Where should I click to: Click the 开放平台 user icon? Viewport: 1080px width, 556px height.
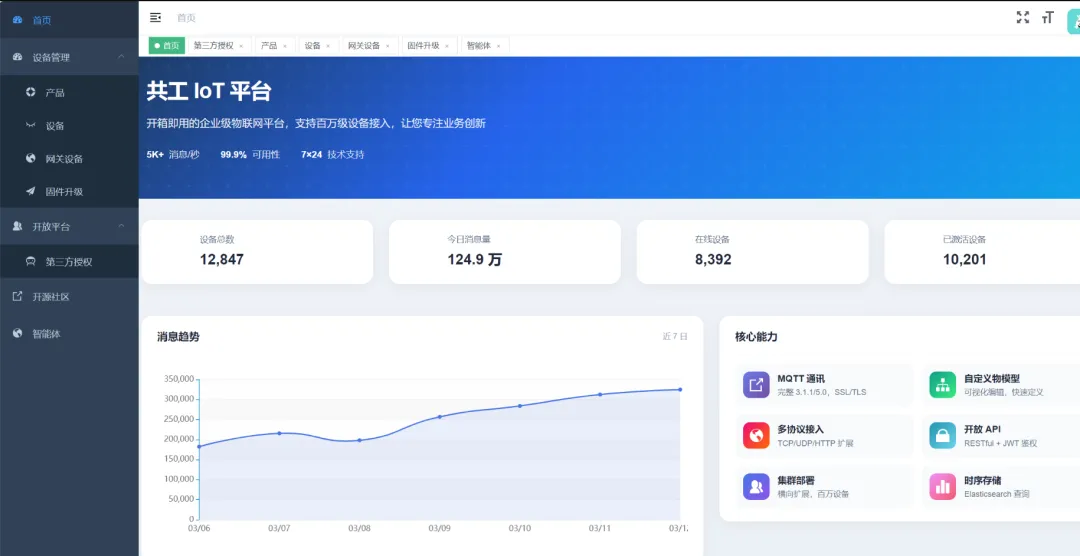point(18,226)
